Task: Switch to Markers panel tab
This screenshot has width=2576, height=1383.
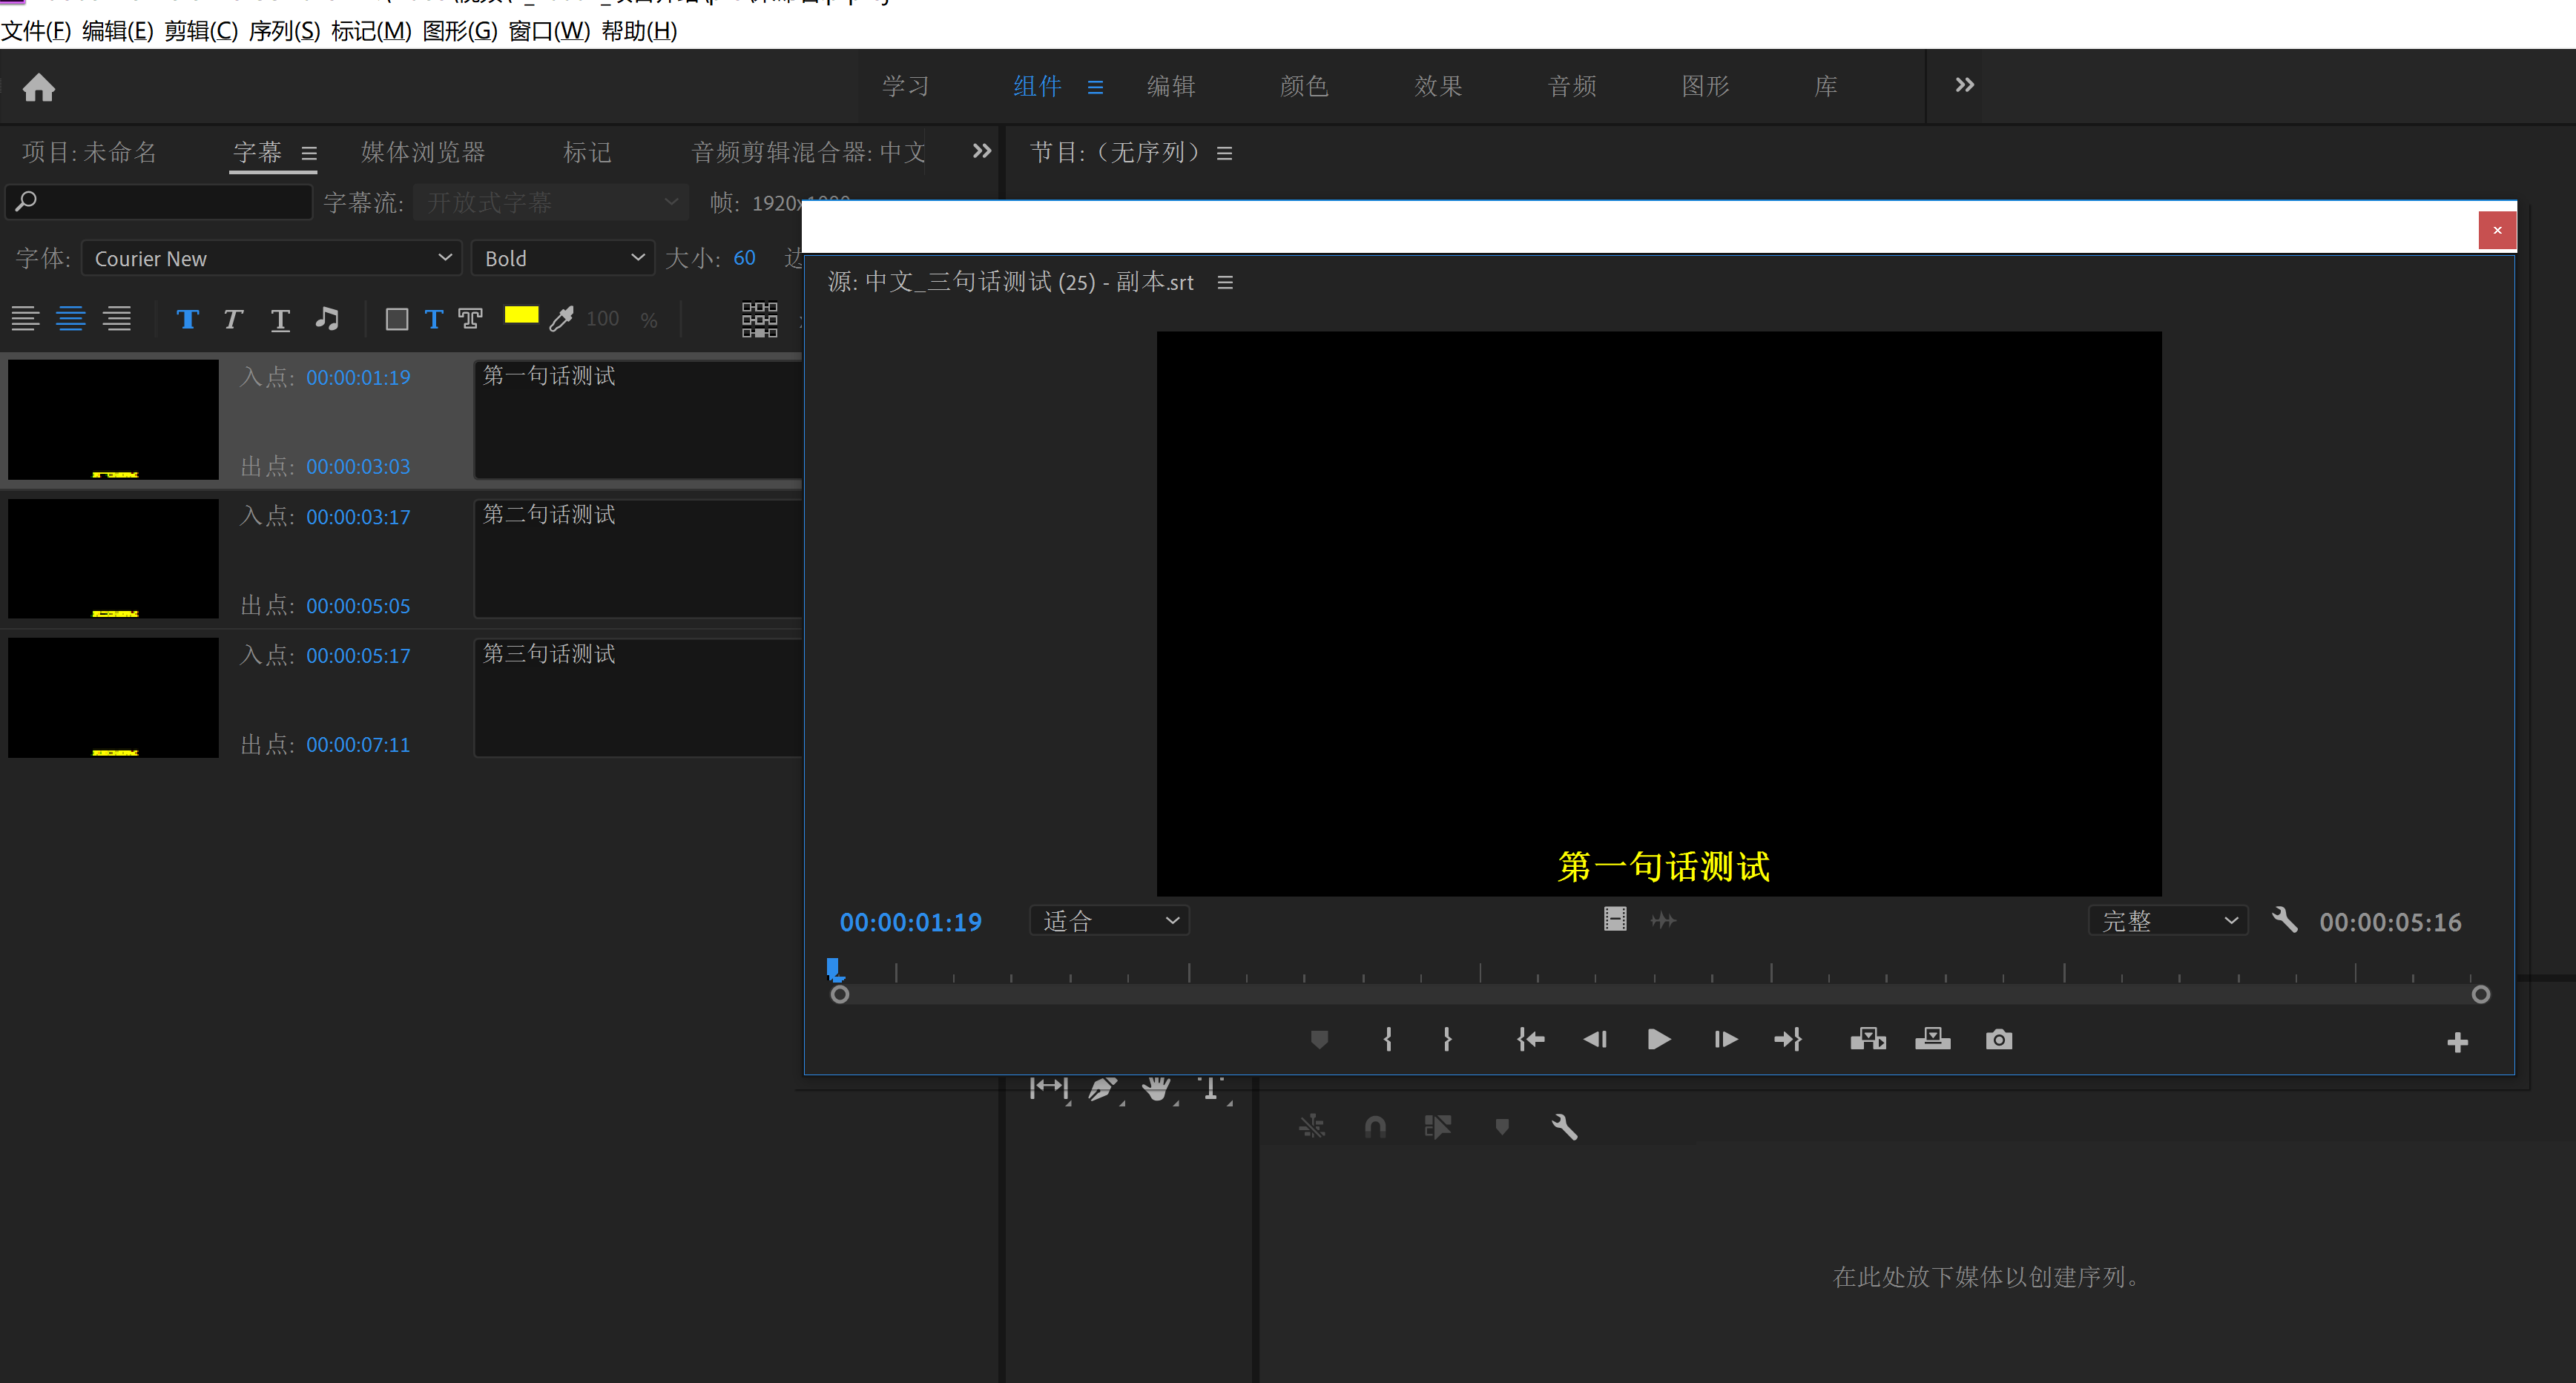Action: click(587, 152)
